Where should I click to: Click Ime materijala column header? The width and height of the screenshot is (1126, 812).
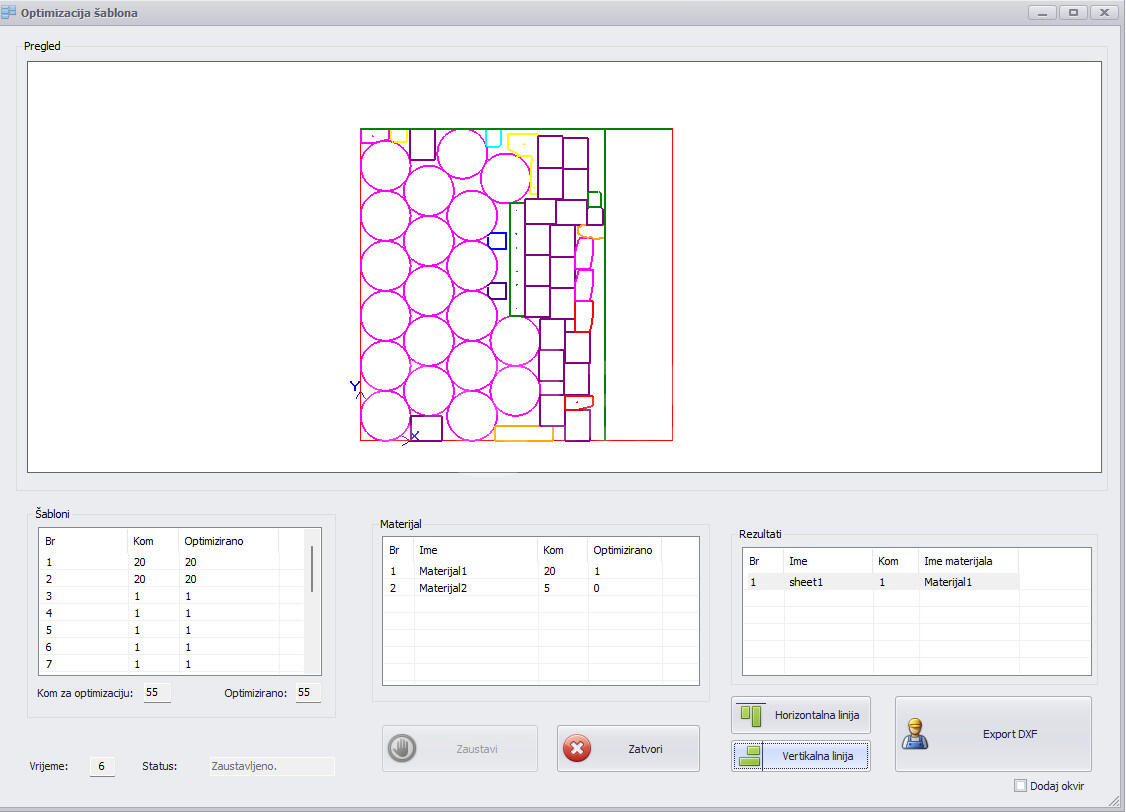(x=966, y=561)
